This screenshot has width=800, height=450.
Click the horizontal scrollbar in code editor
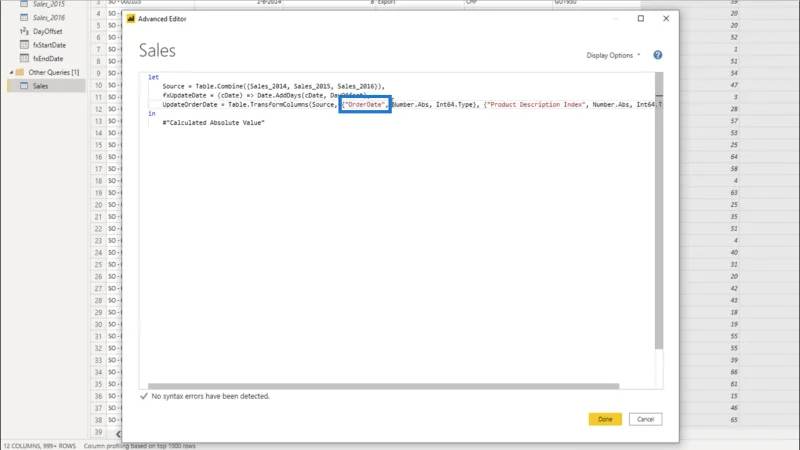[x=383, y=386]
